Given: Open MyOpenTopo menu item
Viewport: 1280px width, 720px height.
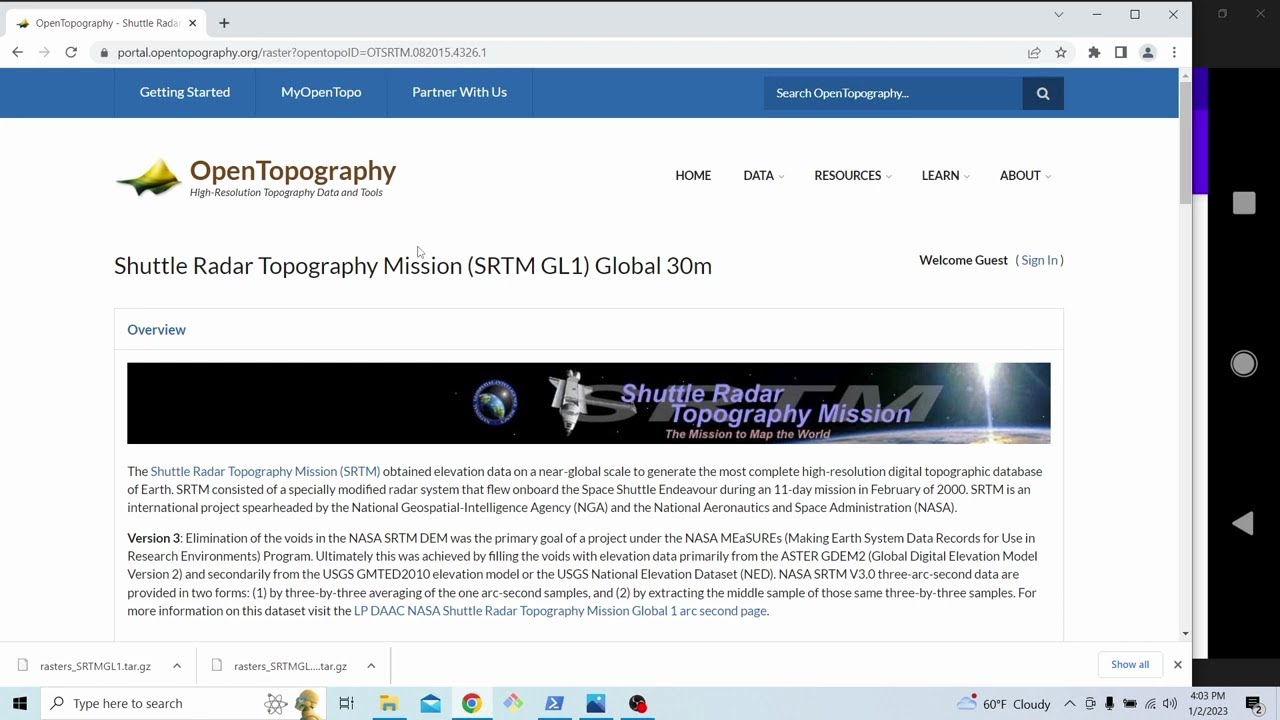Looking at the screenshot, I should pos(321,92).
